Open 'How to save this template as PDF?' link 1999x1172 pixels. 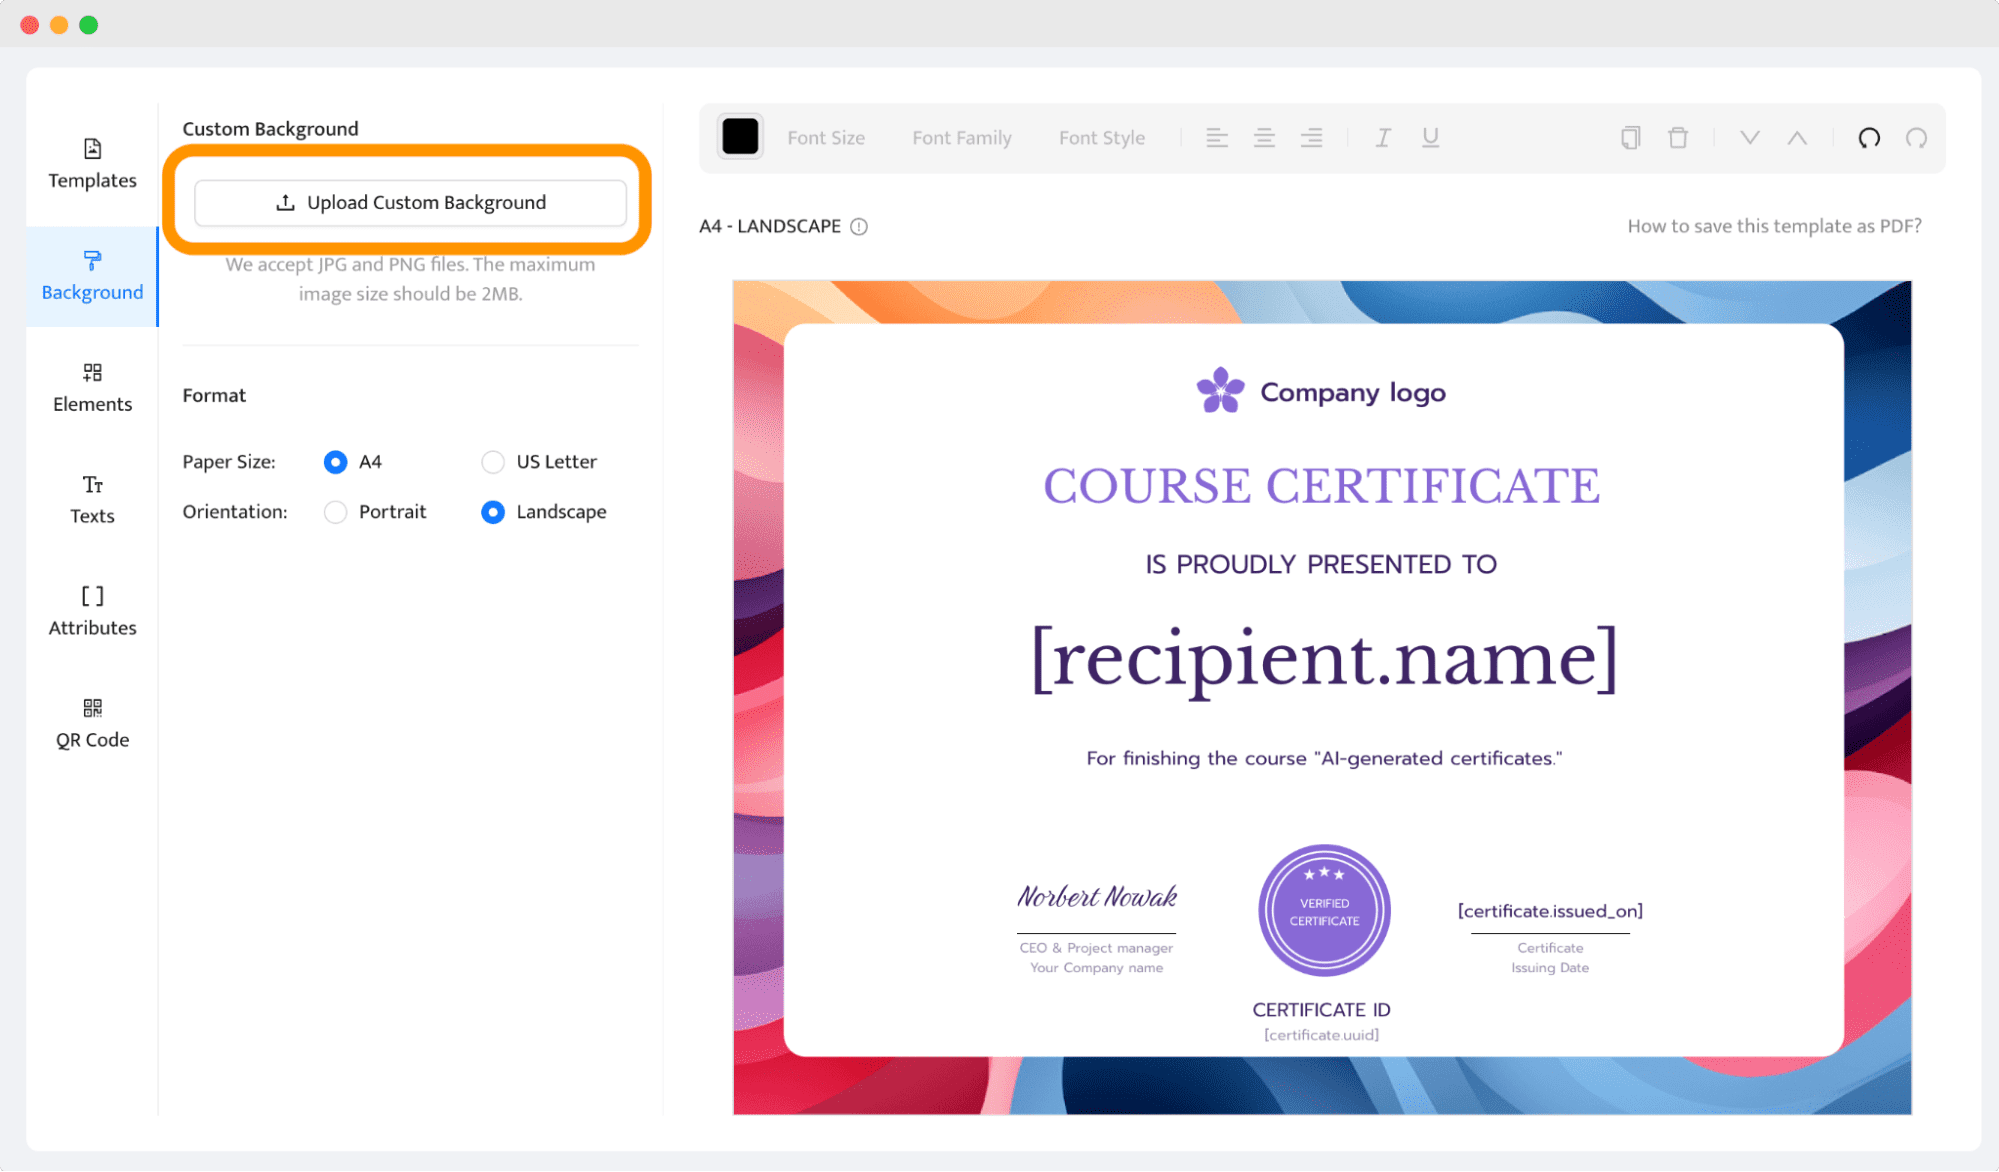tap(1774, 226)
